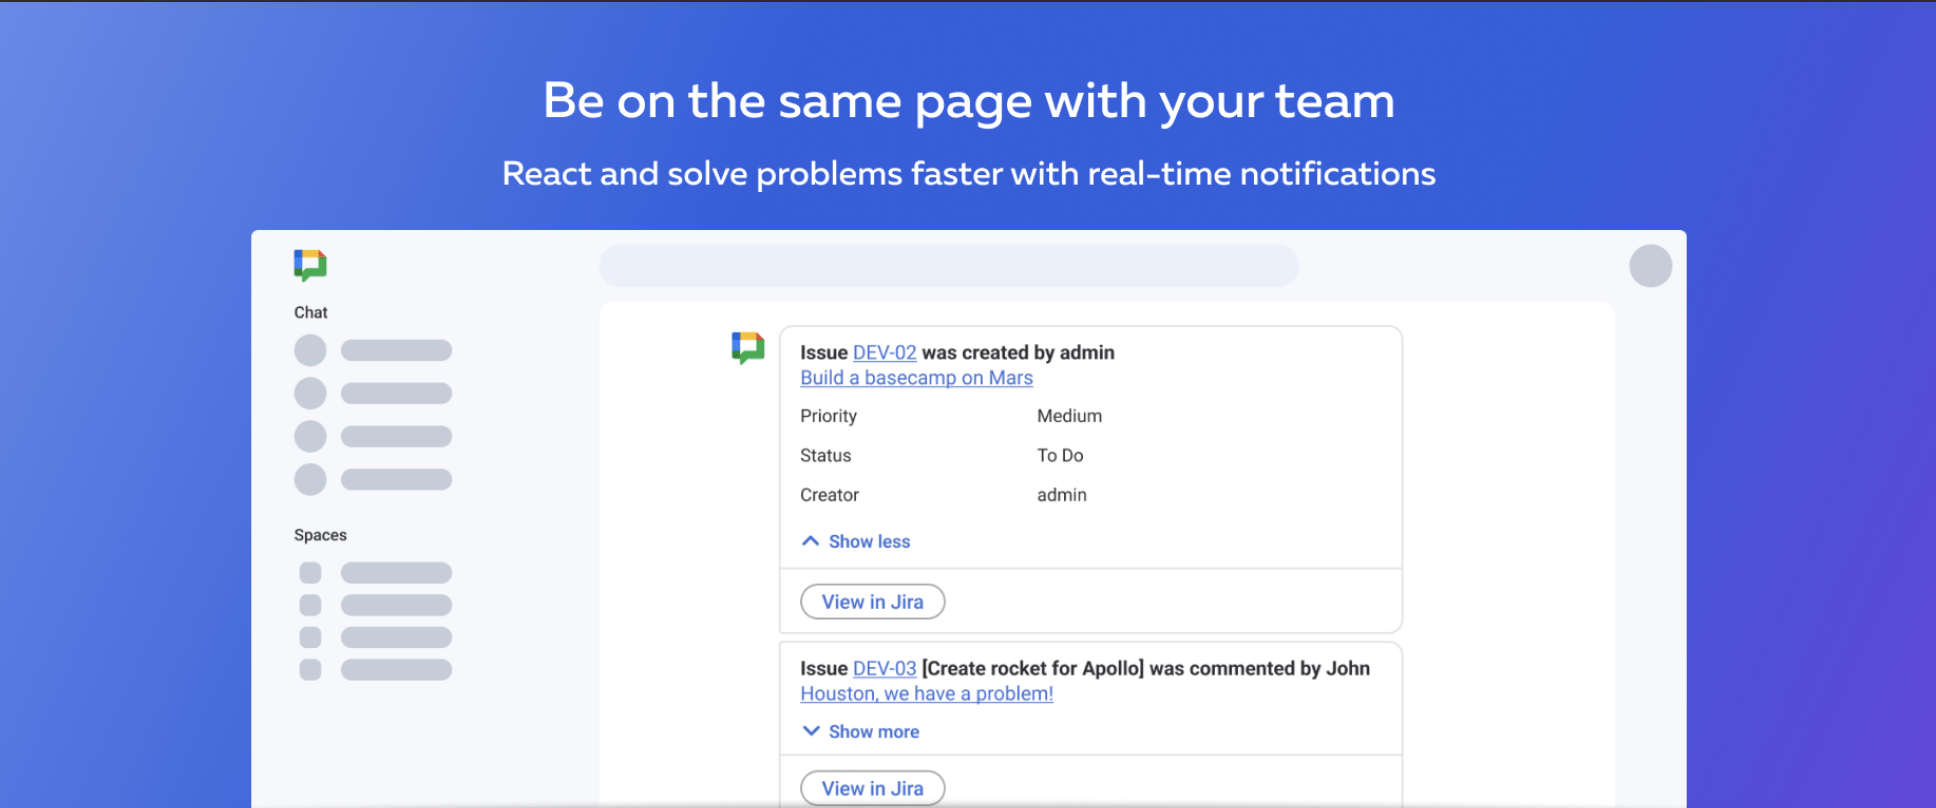Open the DEV-02 issue link

click(x=884, y=352)
